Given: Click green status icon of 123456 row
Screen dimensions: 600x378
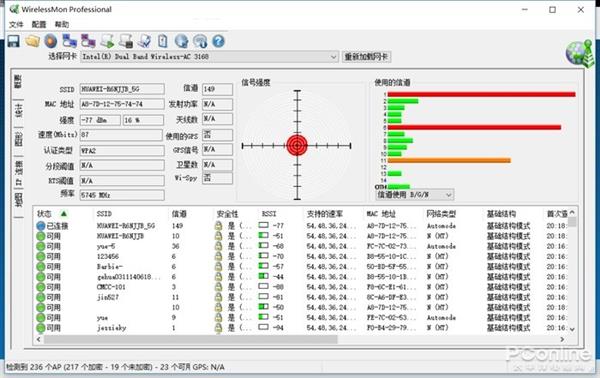Looking at the screenshot, I should [41, 256].
